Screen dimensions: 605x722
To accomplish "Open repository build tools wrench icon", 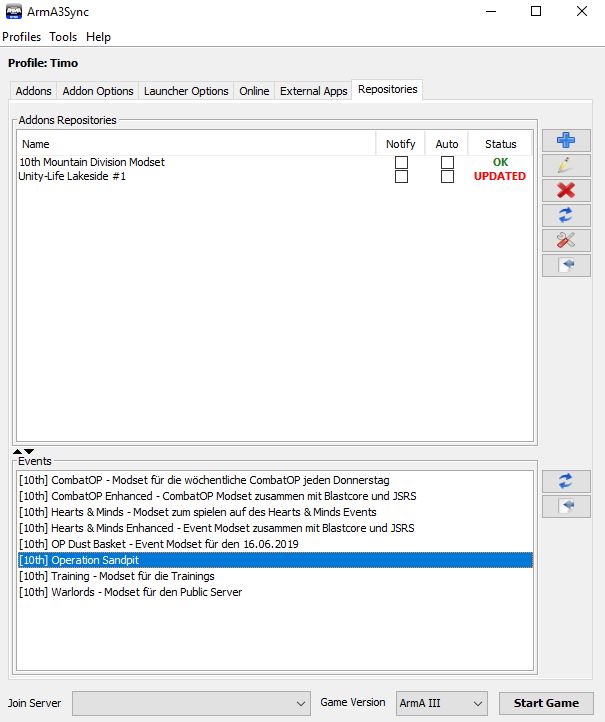I will pyautogui.click(x=566, y=240).
